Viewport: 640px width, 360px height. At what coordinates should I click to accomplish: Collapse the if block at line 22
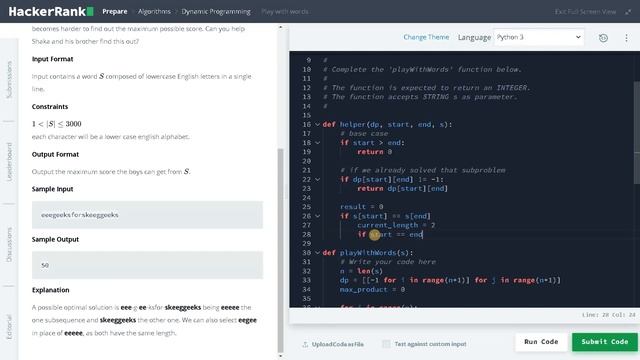tap(317, 180)
